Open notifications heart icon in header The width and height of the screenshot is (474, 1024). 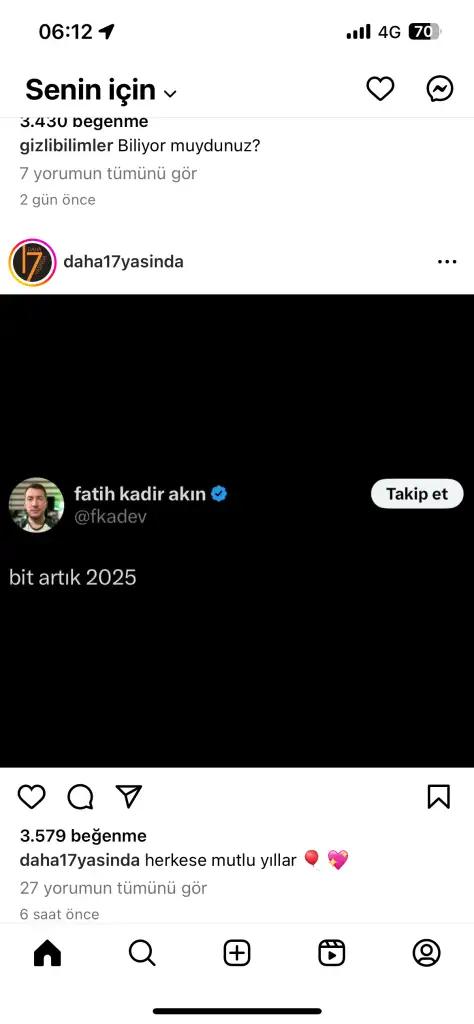[x=380, y=89]
